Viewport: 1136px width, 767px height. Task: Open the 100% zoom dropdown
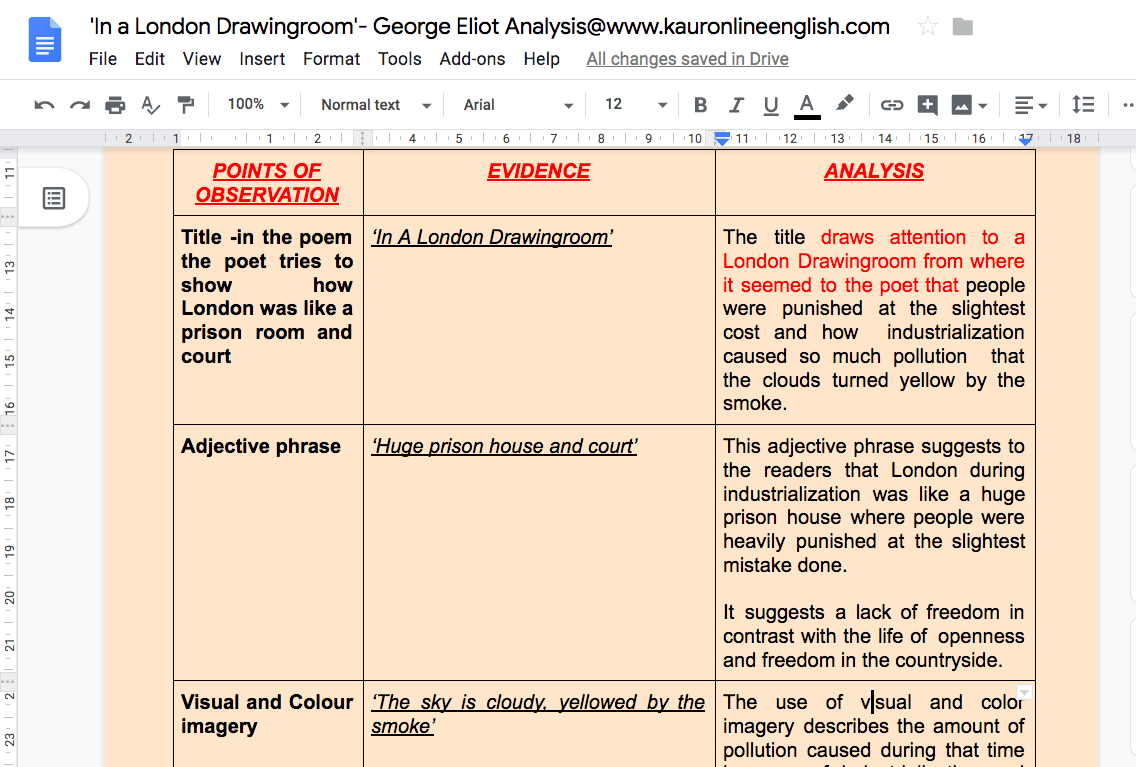(259, 105)
